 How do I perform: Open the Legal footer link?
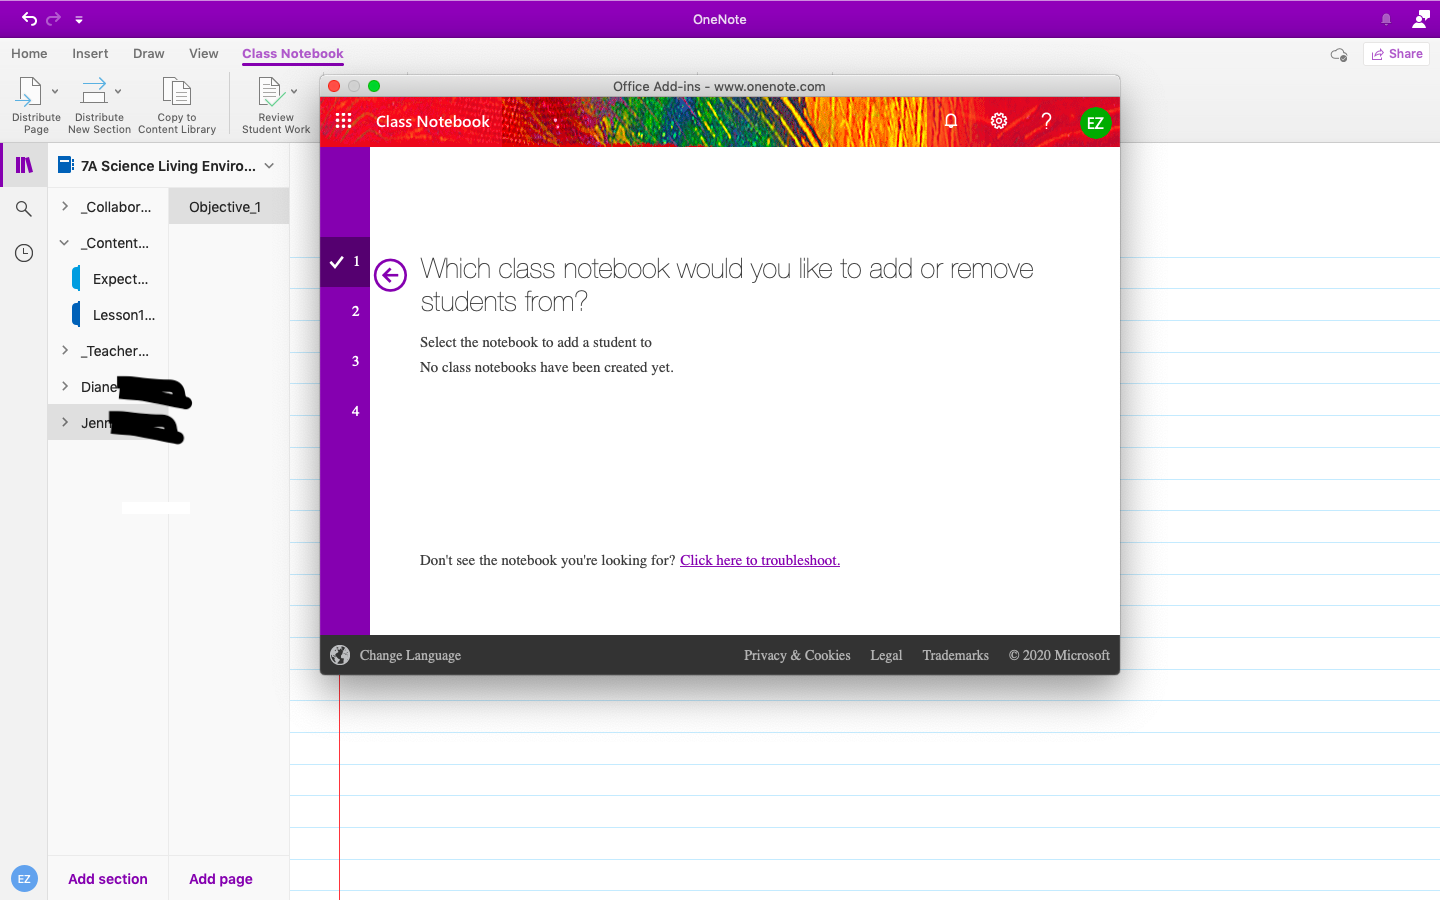(x=886, y=656)
